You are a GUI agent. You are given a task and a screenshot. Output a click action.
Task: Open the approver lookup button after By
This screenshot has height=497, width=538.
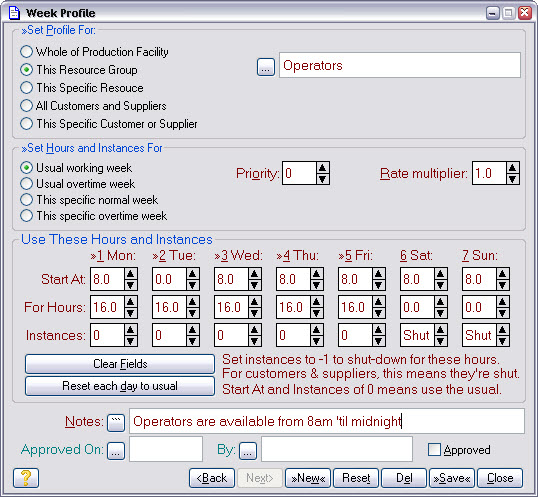(248, 450)
